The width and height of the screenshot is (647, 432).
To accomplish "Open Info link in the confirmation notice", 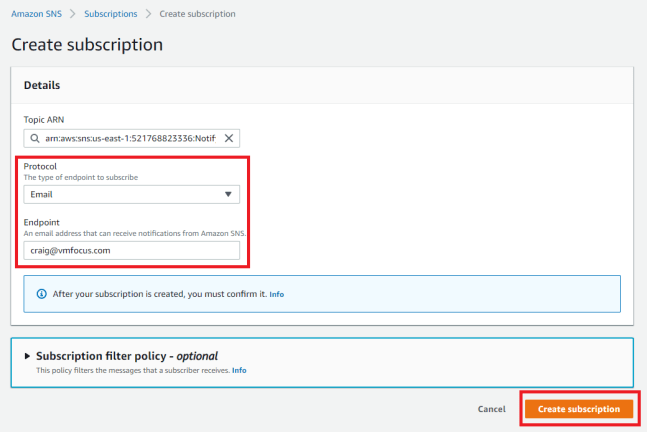I will coord(277,295).
